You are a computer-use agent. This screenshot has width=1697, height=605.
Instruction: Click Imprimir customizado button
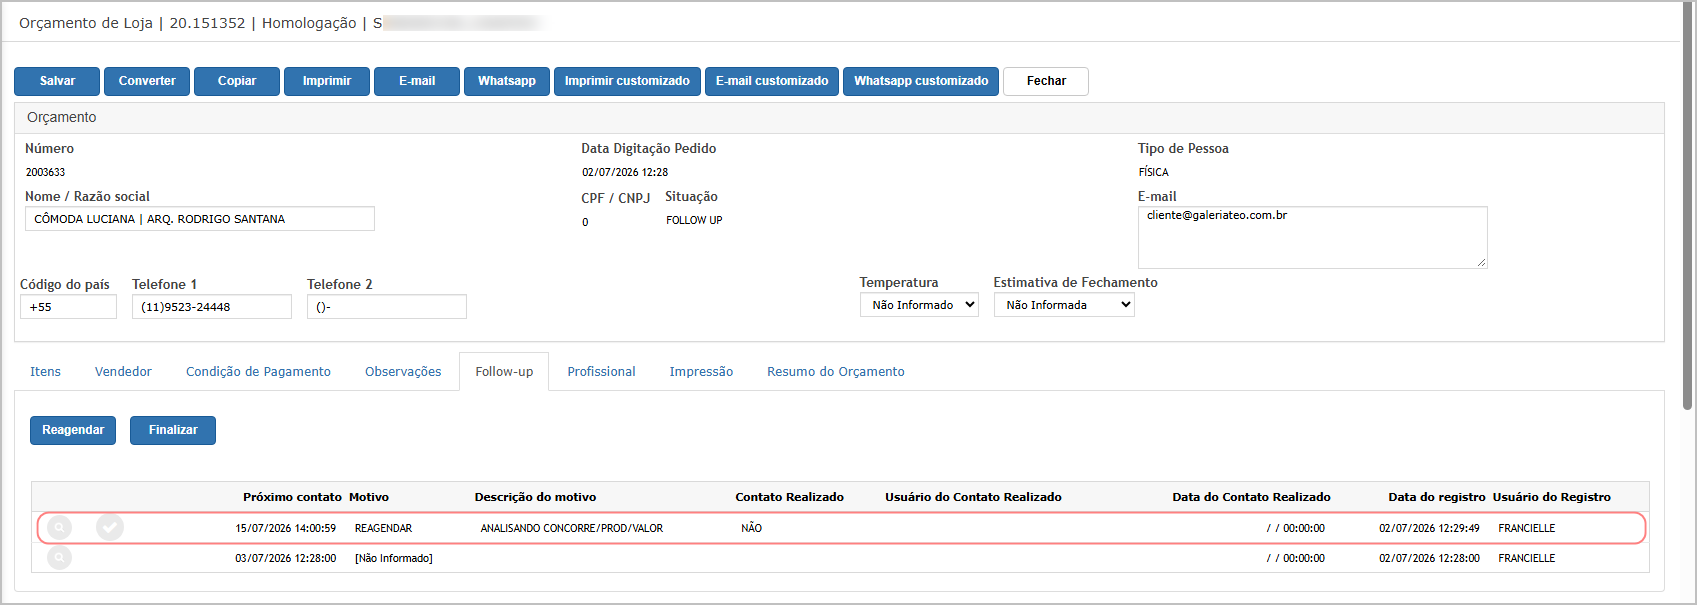pyautogui.click(x=627, y=81)
